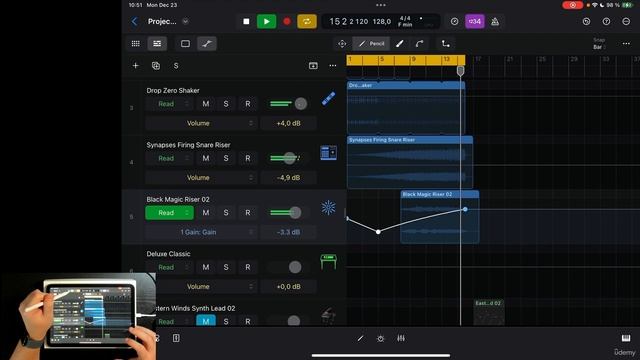Toggle the rounded-rectangle window view icon
Viewport: 640px width, 360px height.
pos(185,44)
